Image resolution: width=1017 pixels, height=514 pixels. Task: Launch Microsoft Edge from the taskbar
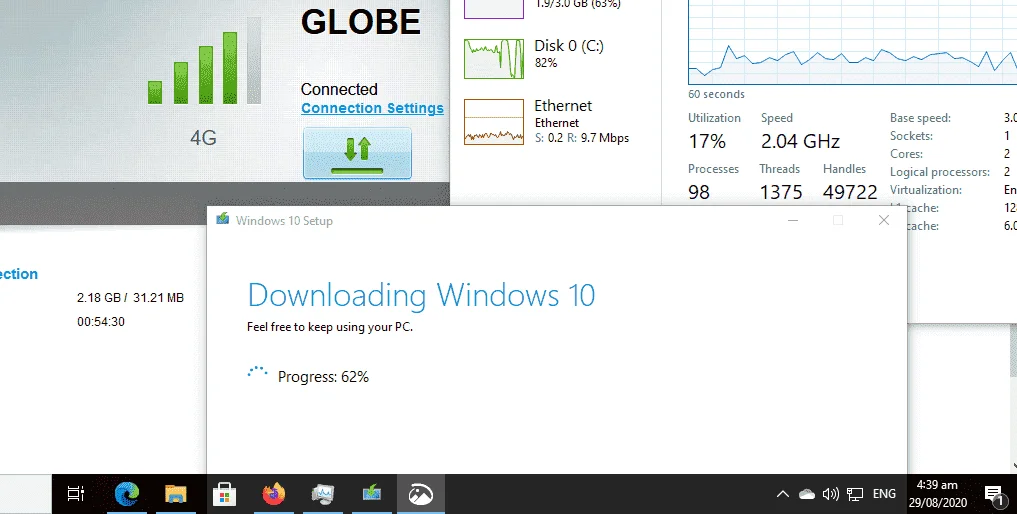(x=126, y=495)
